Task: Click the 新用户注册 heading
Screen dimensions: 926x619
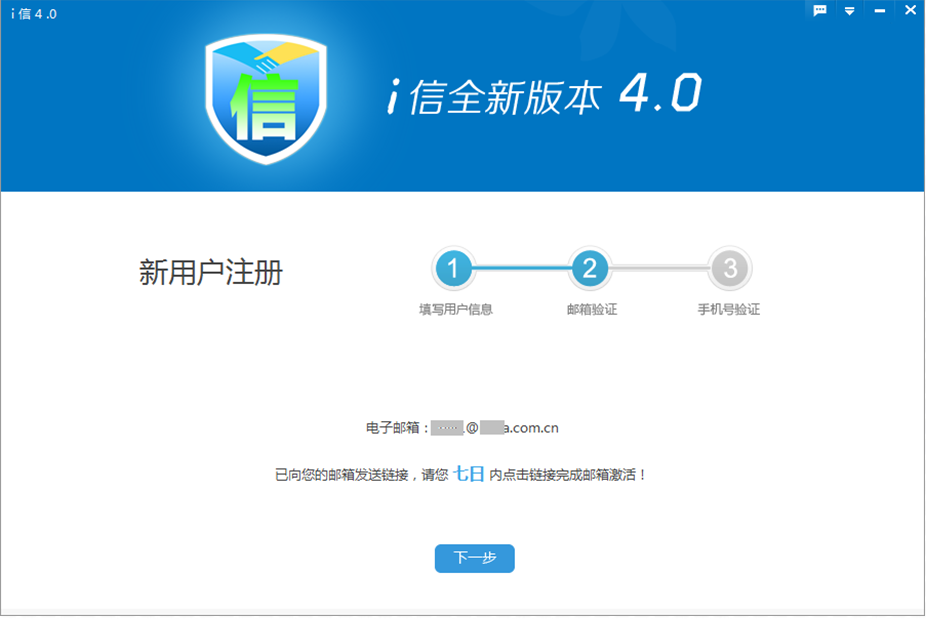Action: pos(211,272)
